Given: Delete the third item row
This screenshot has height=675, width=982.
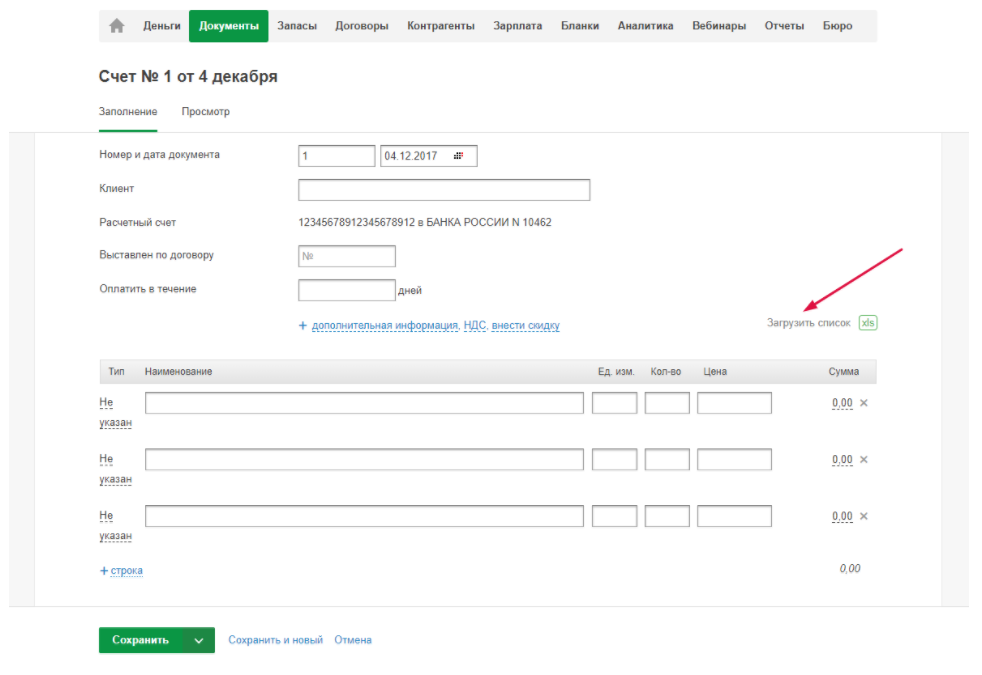Looking at the screenshot, I should (864, 517).
